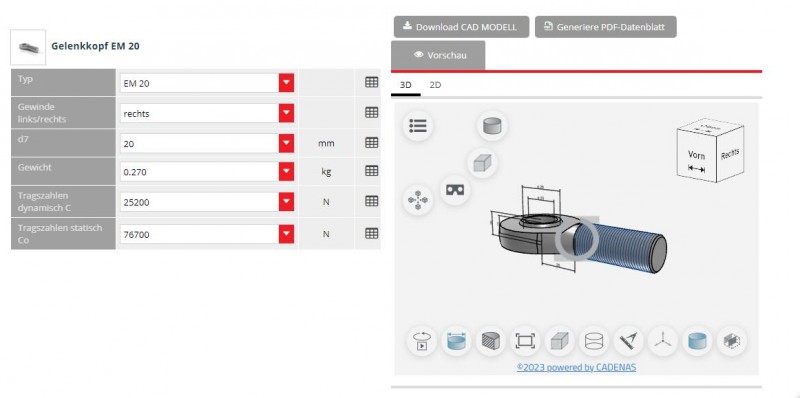Viewport: 800px width, 398px height.
Task: Click the Vorn face of orientation cube
Action: (696, 156)
